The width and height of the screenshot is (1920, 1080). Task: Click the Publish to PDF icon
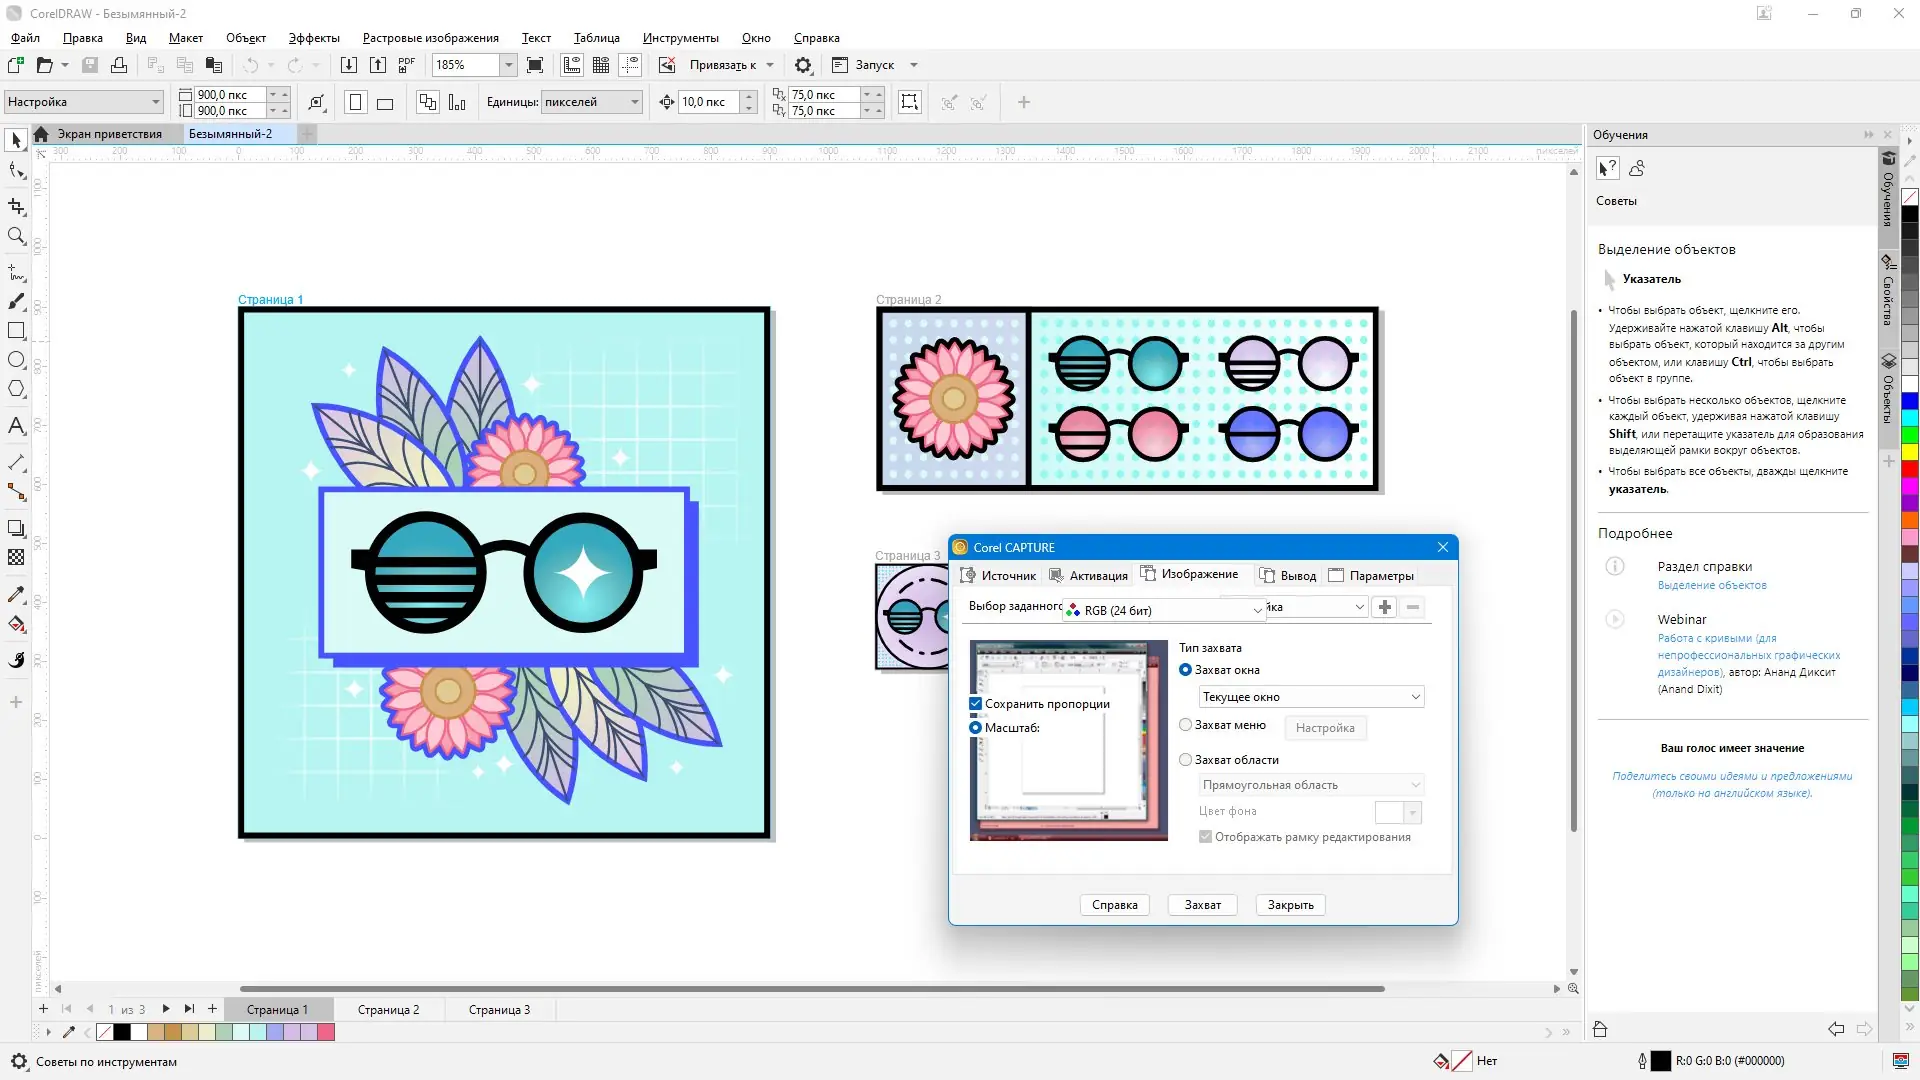click(406, 65)
